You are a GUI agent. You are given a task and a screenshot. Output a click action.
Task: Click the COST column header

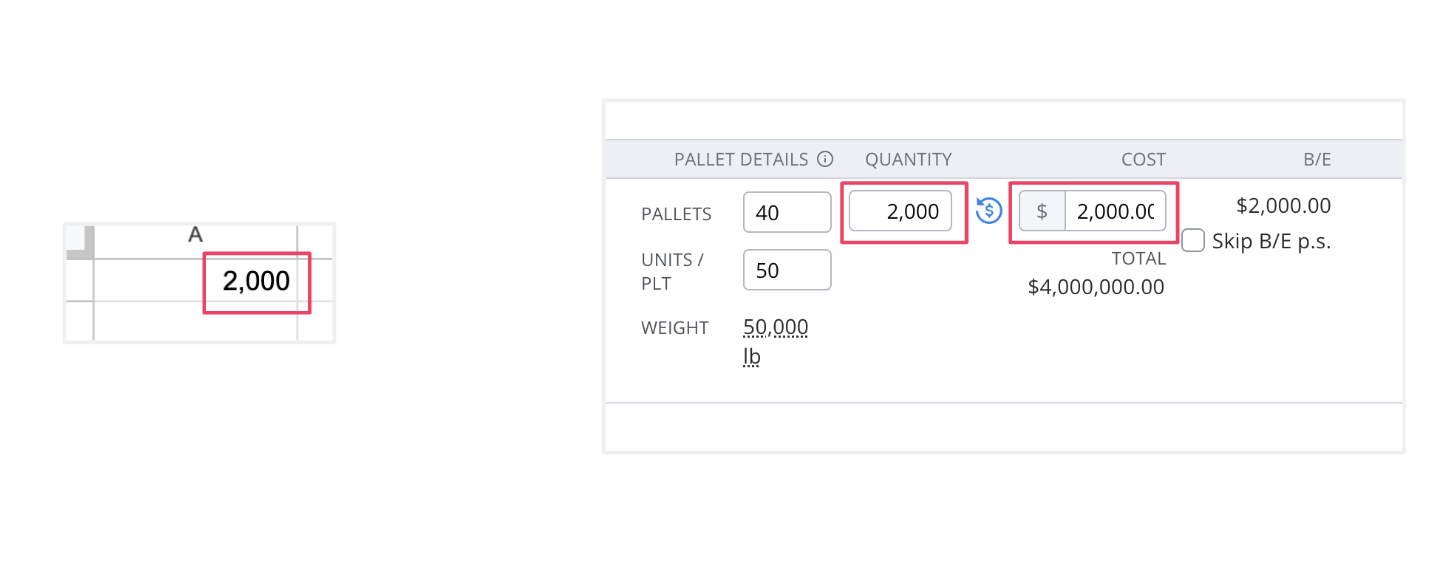[x=1143, y=159]
